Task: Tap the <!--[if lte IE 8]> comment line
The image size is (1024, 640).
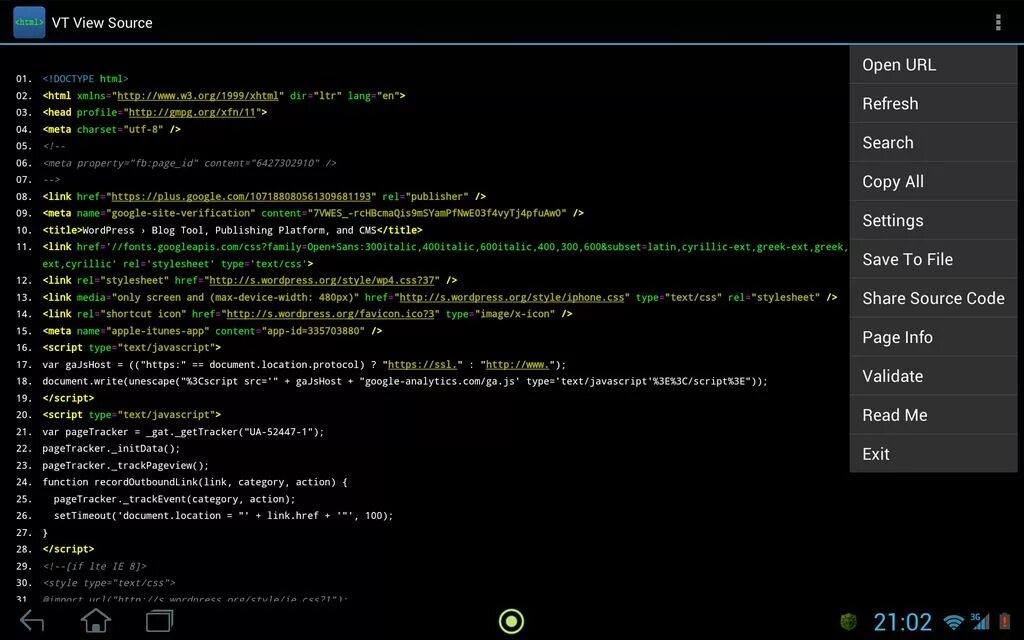Action: coord(95,566)
